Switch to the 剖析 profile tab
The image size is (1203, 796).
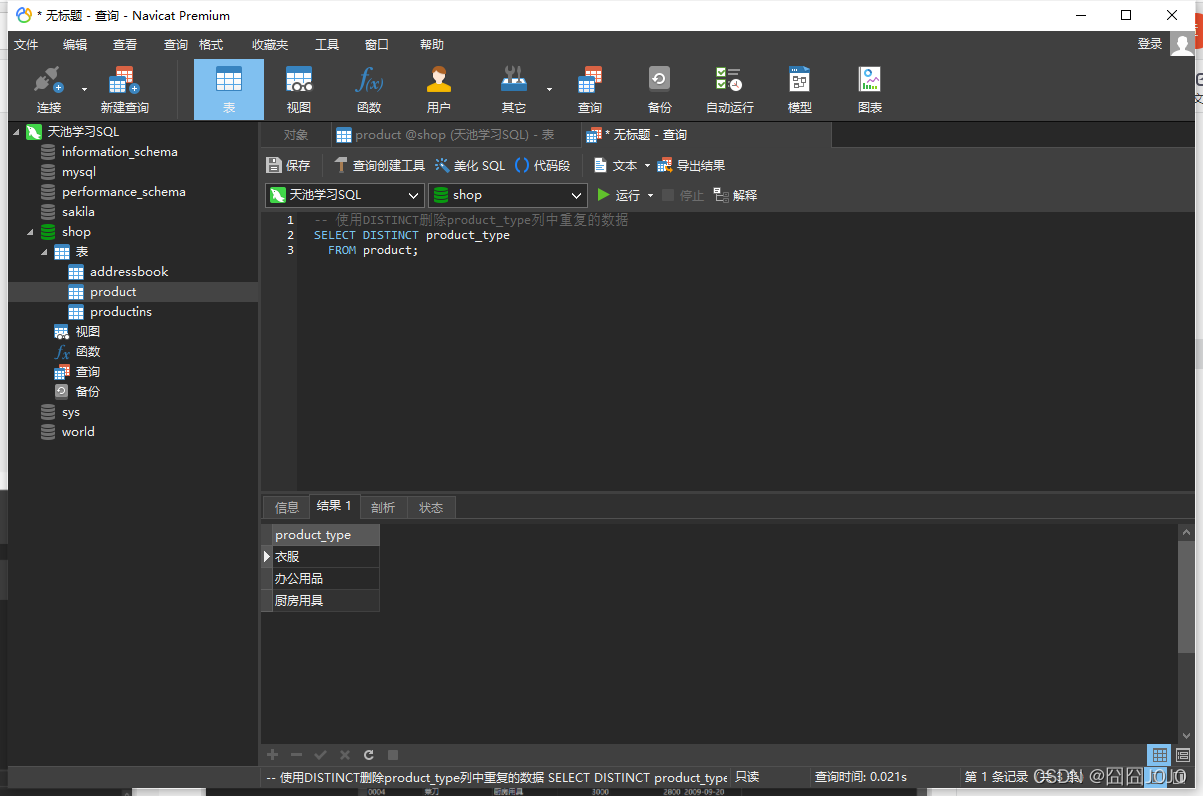(383, 507)
